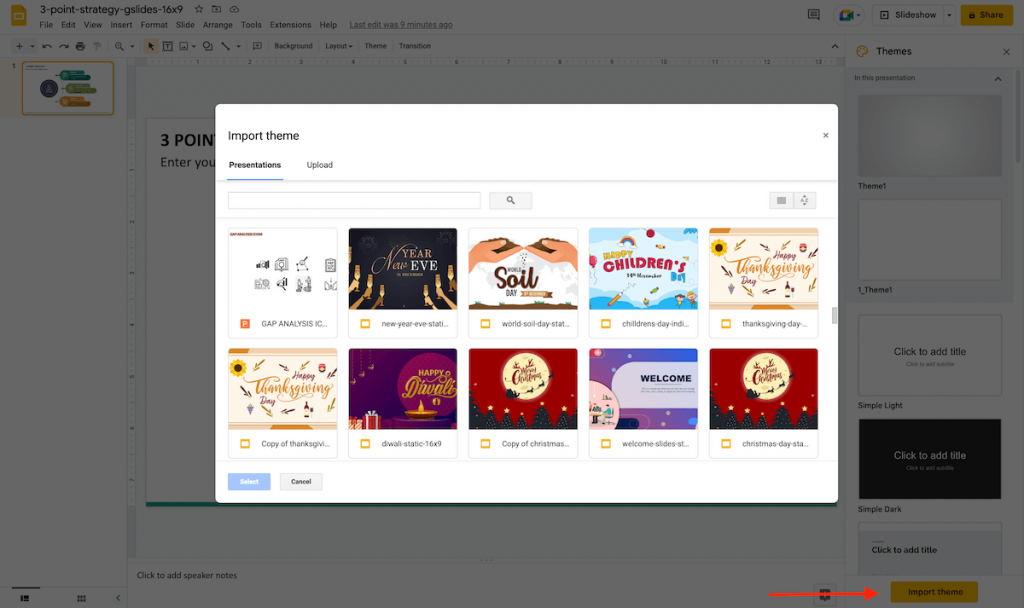Viewport: 1024px width, 608px height.
Task: Select the Line tool
Action: 228,46
